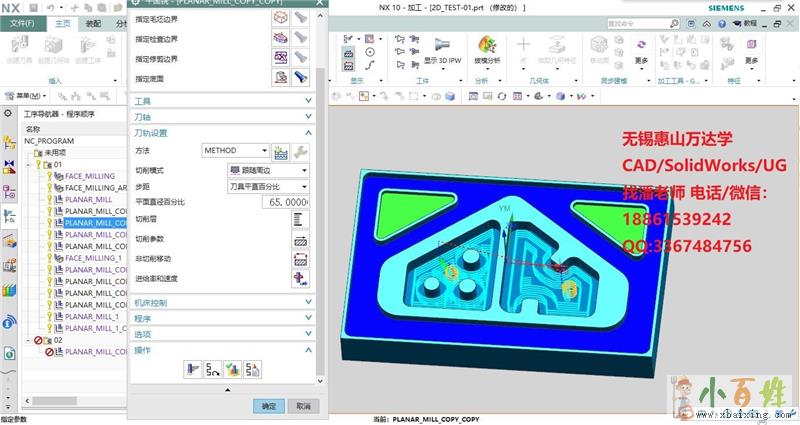
Task: Collapse the 01 program group tree node
Action: [29, 164]
